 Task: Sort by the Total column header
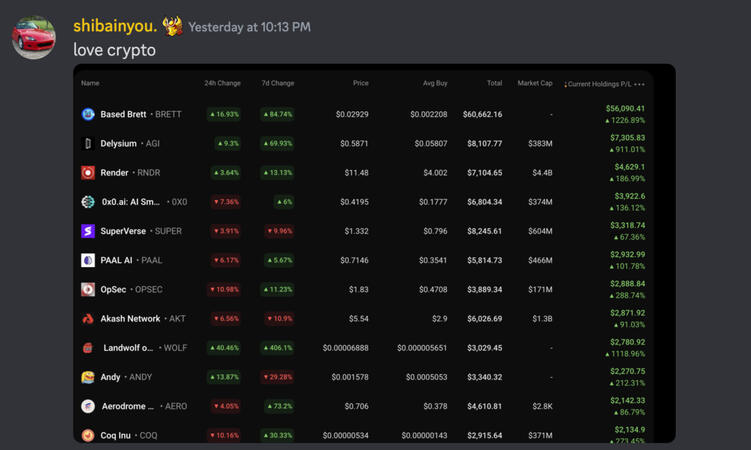click(494, 83)
